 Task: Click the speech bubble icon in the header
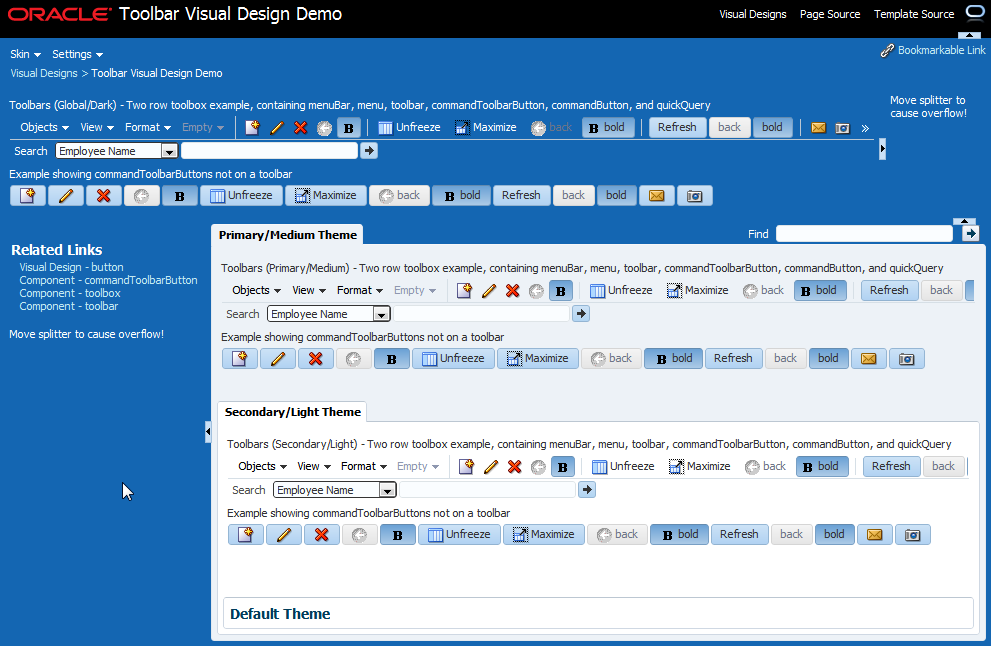tap(975, 13)
